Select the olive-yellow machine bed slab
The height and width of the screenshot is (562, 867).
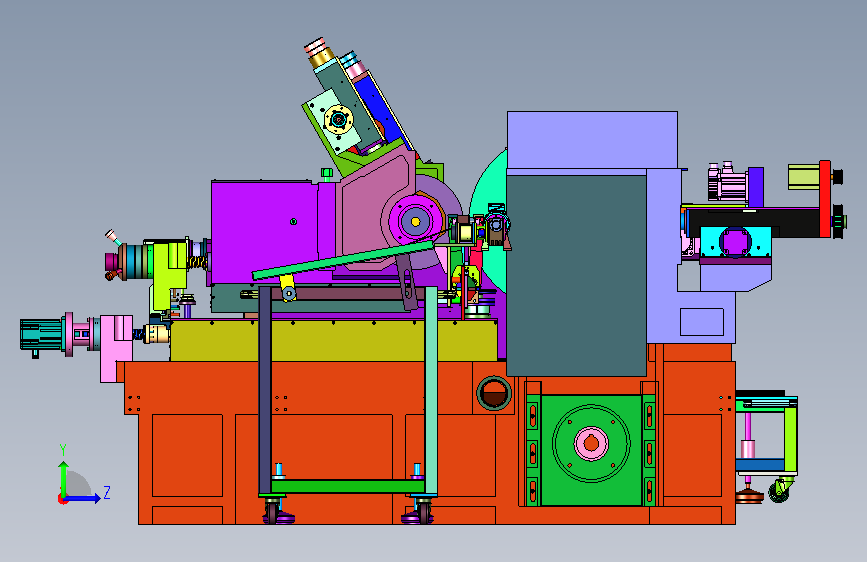(x=334, y=341)
